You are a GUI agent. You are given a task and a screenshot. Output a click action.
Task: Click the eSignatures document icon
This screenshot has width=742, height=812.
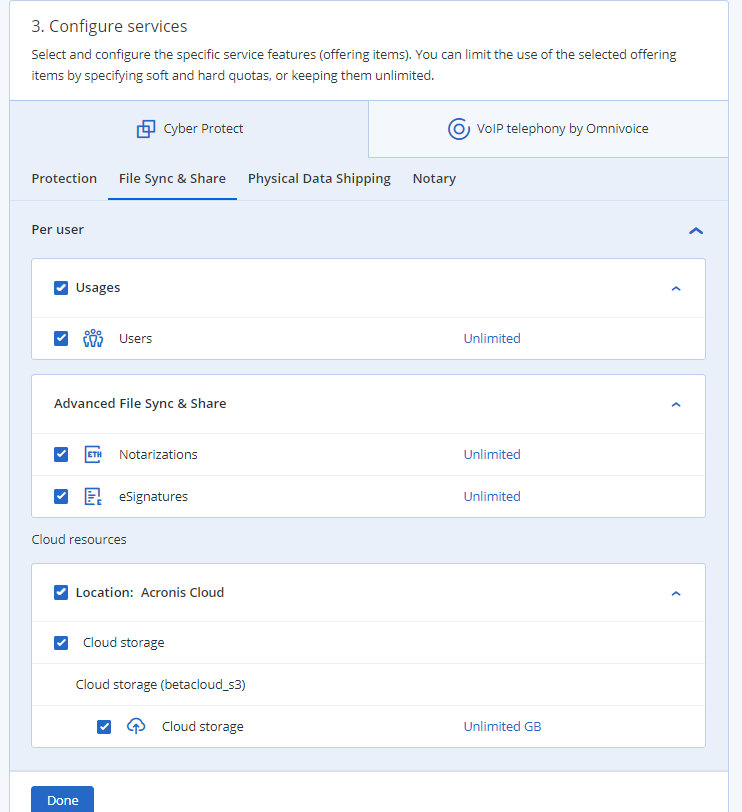tap(93, 496)
